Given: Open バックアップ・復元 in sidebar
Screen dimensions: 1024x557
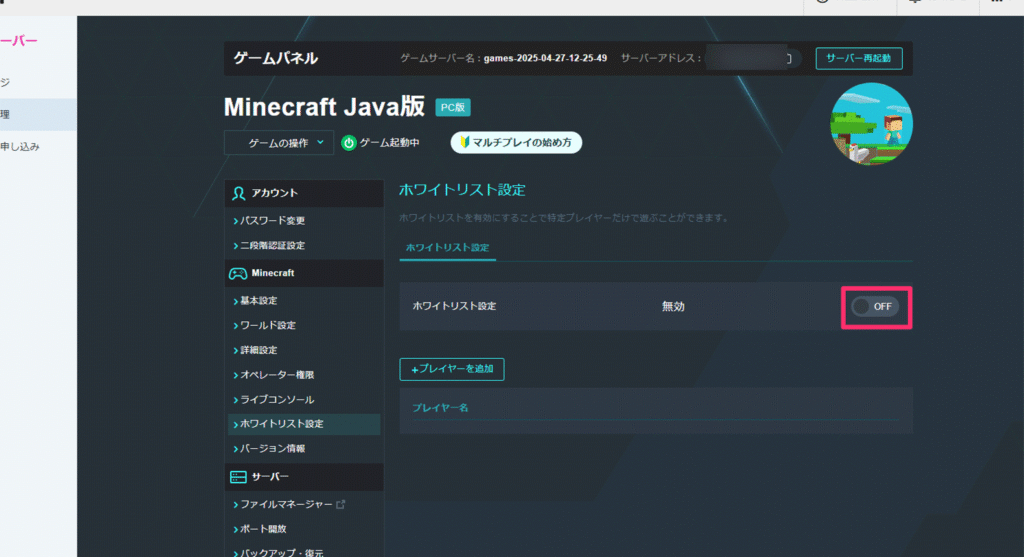Looking at the screenshot, I should 281,552.
